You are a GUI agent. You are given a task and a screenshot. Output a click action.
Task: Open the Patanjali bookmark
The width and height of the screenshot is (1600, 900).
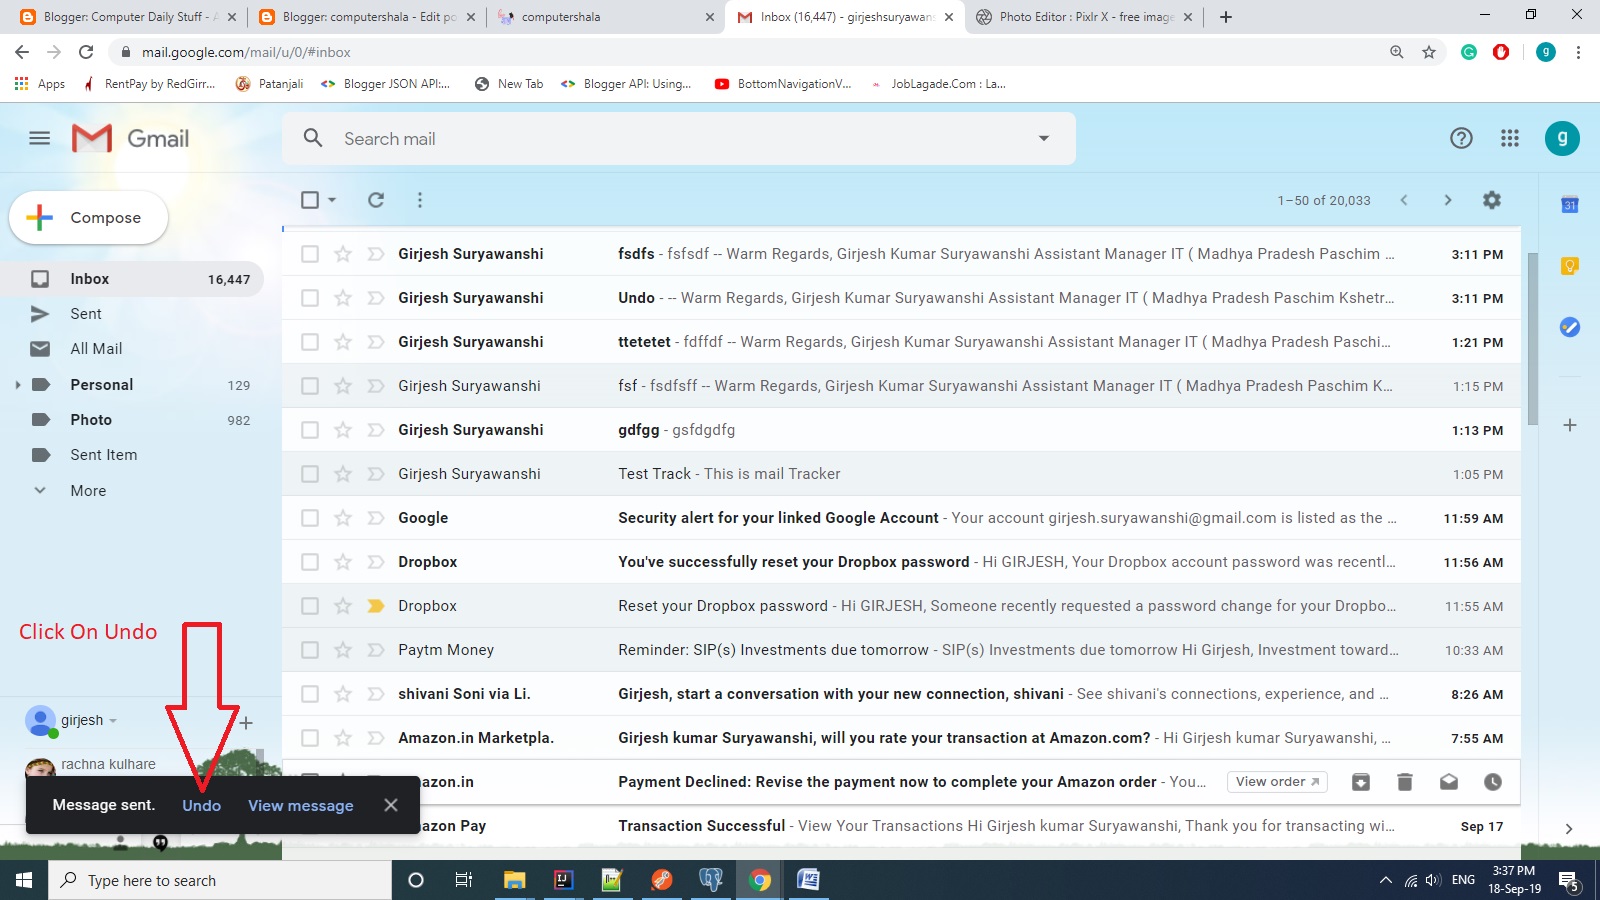(269, 84)
